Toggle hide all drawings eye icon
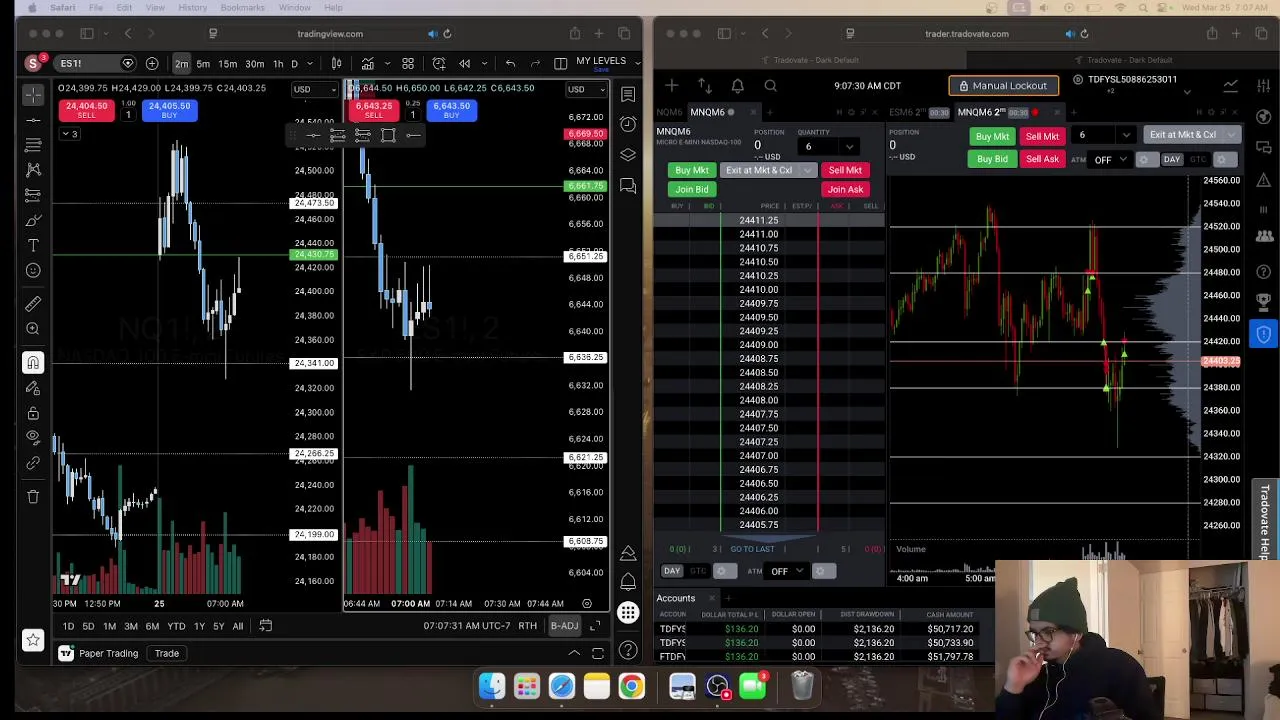The image size is (1280, 720). click(x=33, y=437)
